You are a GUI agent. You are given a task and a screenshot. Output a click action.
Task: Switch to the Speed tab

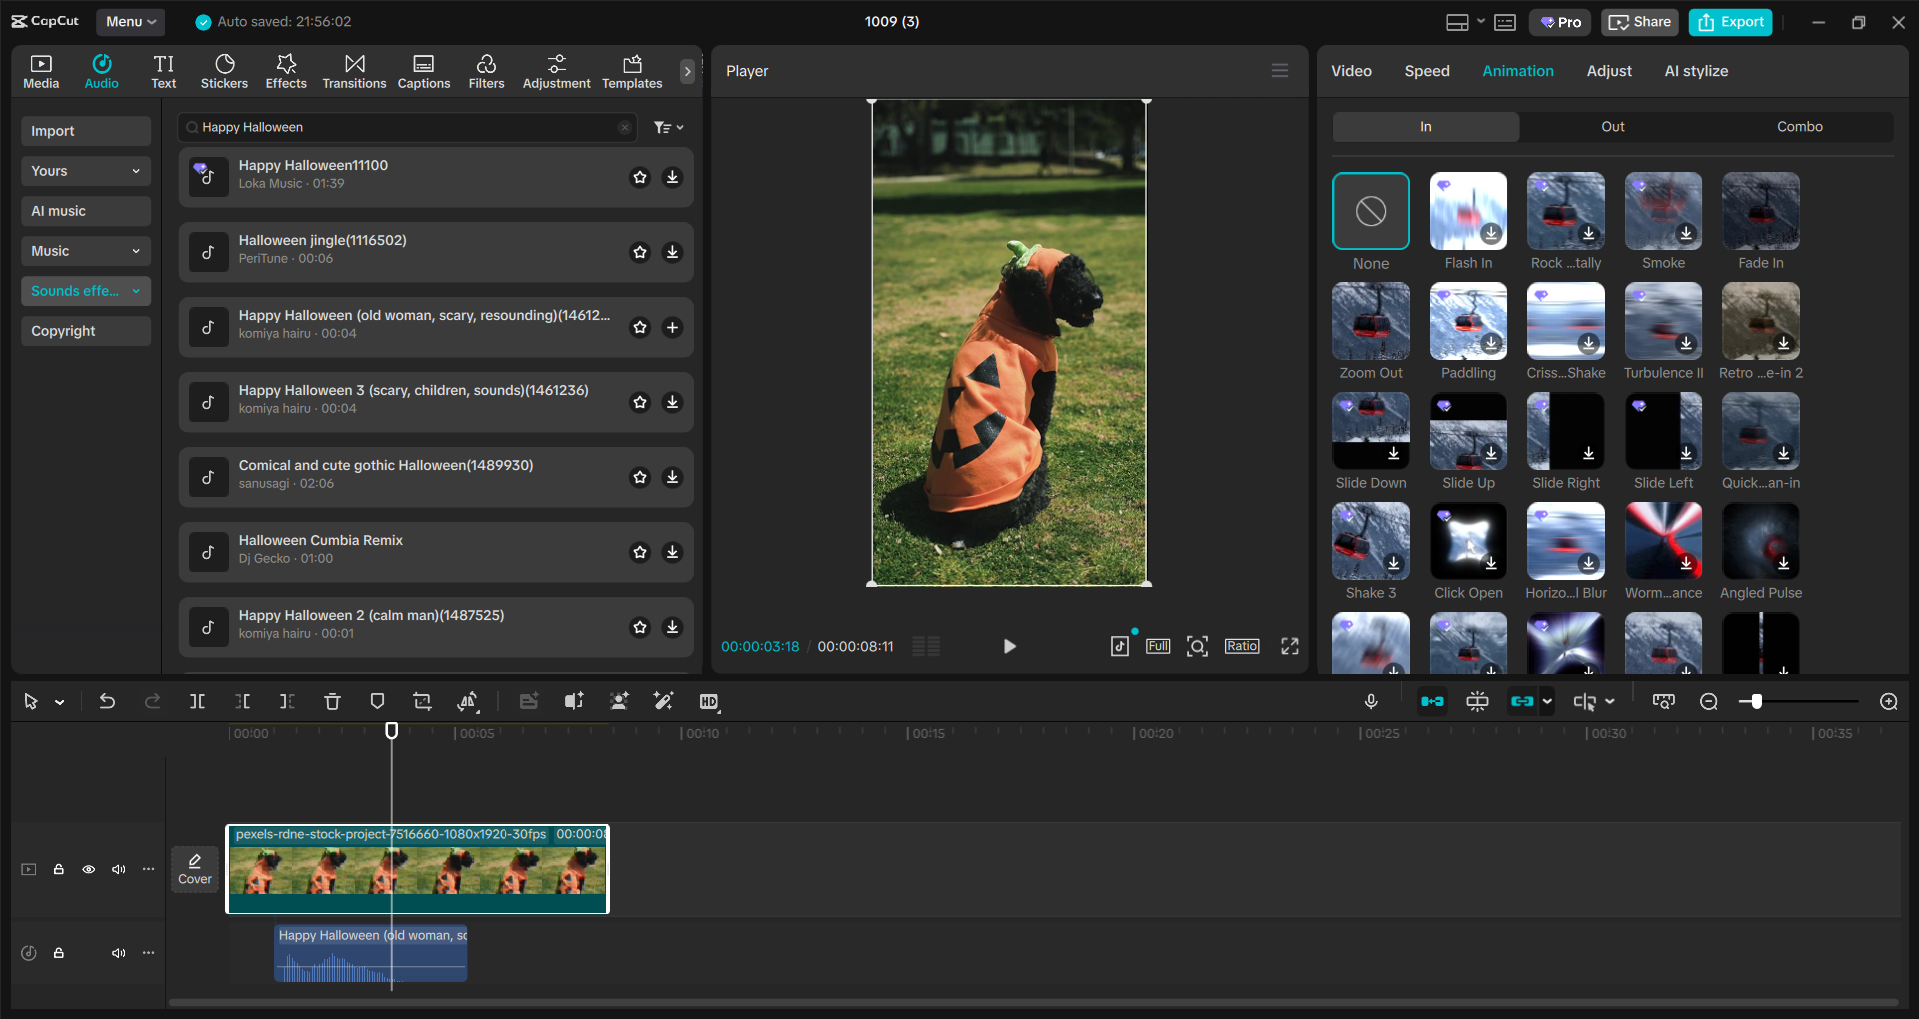point(1426,70)
